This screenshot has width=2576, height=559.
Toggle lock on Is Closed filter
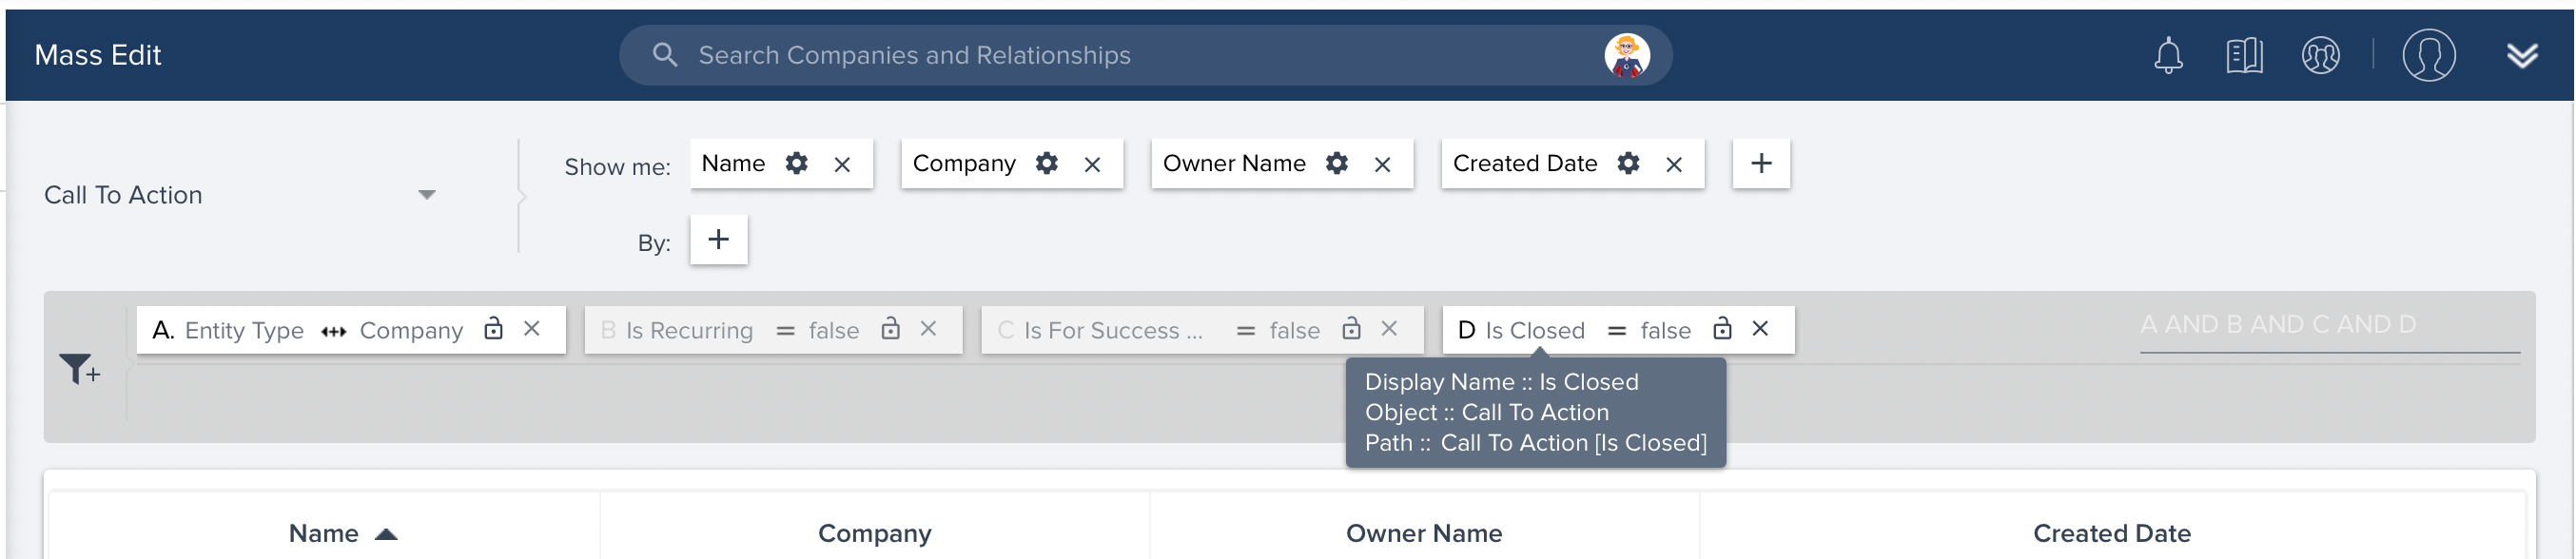pyautogui.click(x=1722, y=329)
